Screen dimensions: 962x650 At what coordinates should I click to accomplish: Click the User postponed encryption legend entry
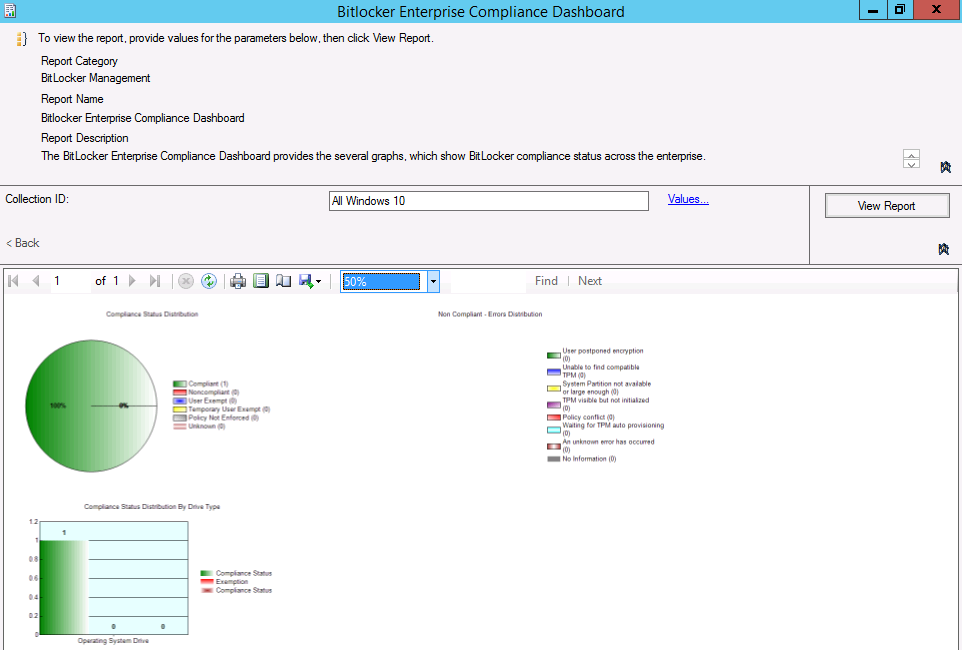tap(596, 355)
